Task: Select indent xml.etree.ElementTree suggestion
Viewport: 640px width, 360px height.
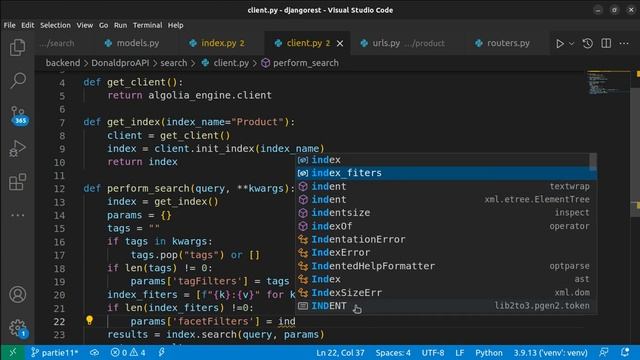Action: click(446, 200)
